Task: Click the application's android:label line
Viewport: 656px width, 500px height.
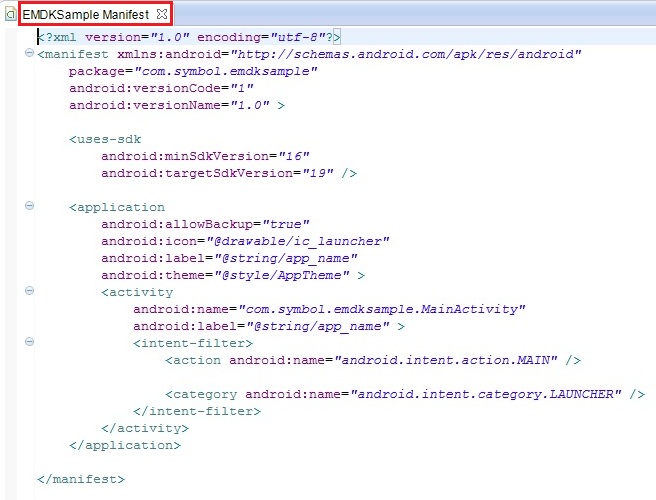Action: point(229,258)
